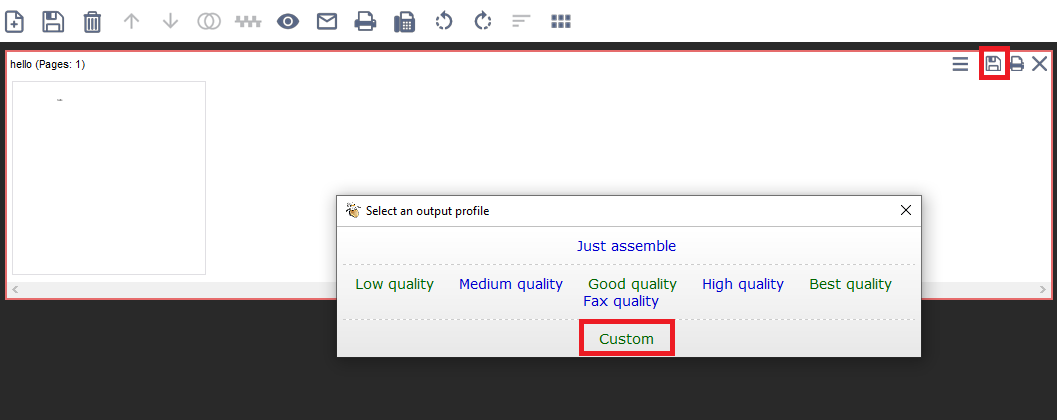Screen dimensions: 1057x420
Task: Click the trash delete icon
Action: click(92, 22)
